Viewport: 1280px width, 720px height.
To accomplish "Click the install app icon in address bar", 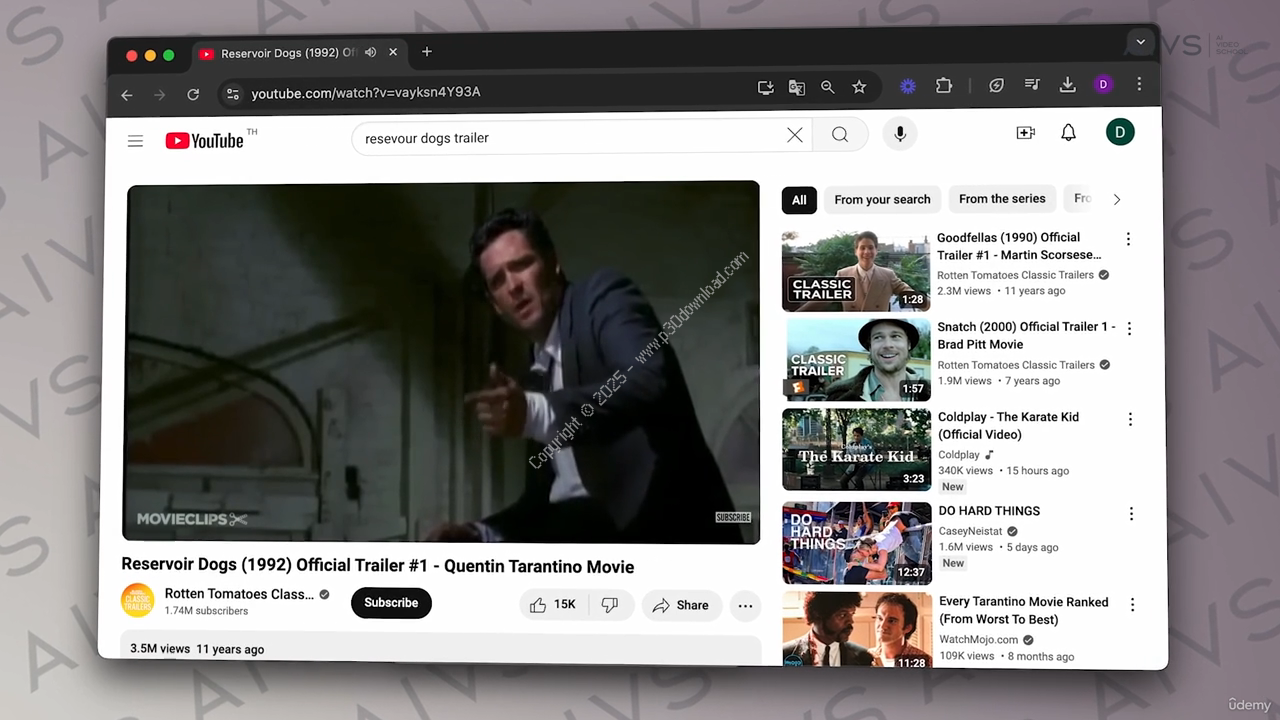I will click(x=765, y=88).
